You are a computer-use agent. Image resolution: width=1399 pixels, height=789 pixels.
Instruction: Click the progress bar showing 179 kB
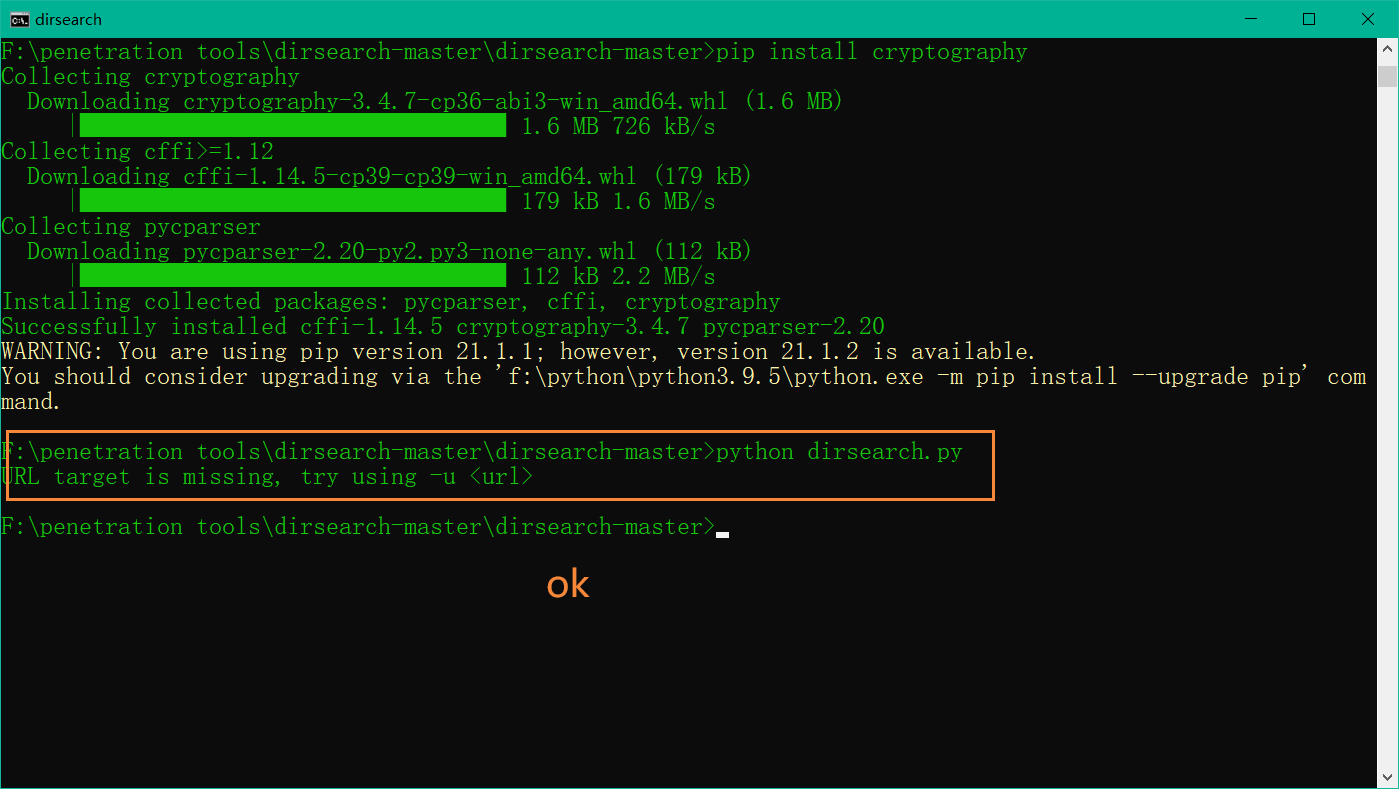292,201
